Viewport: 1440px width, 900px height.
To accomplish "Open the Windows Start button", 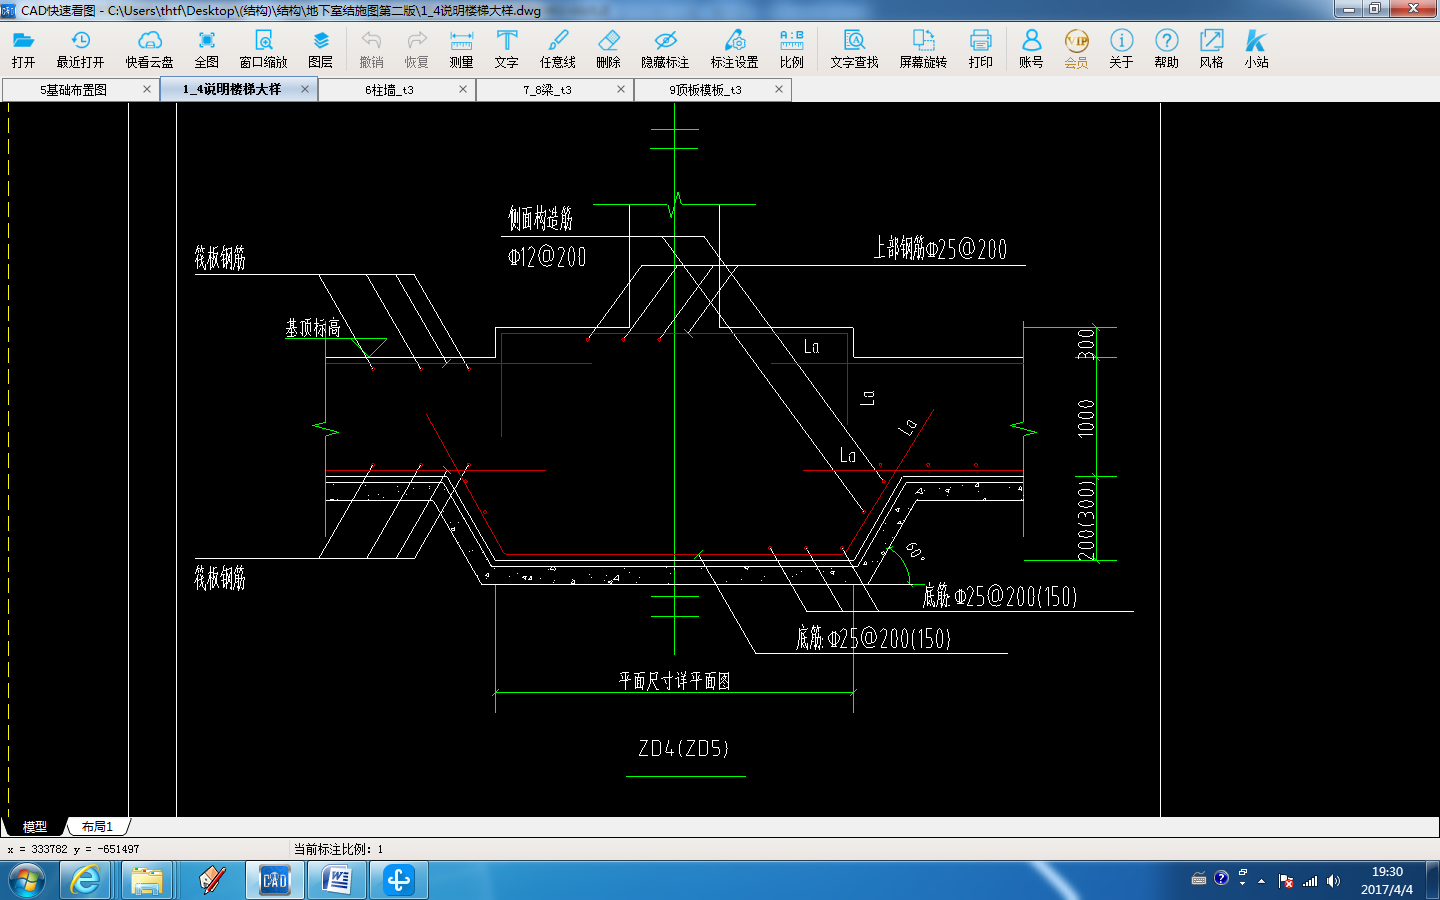I will point(27,881).
